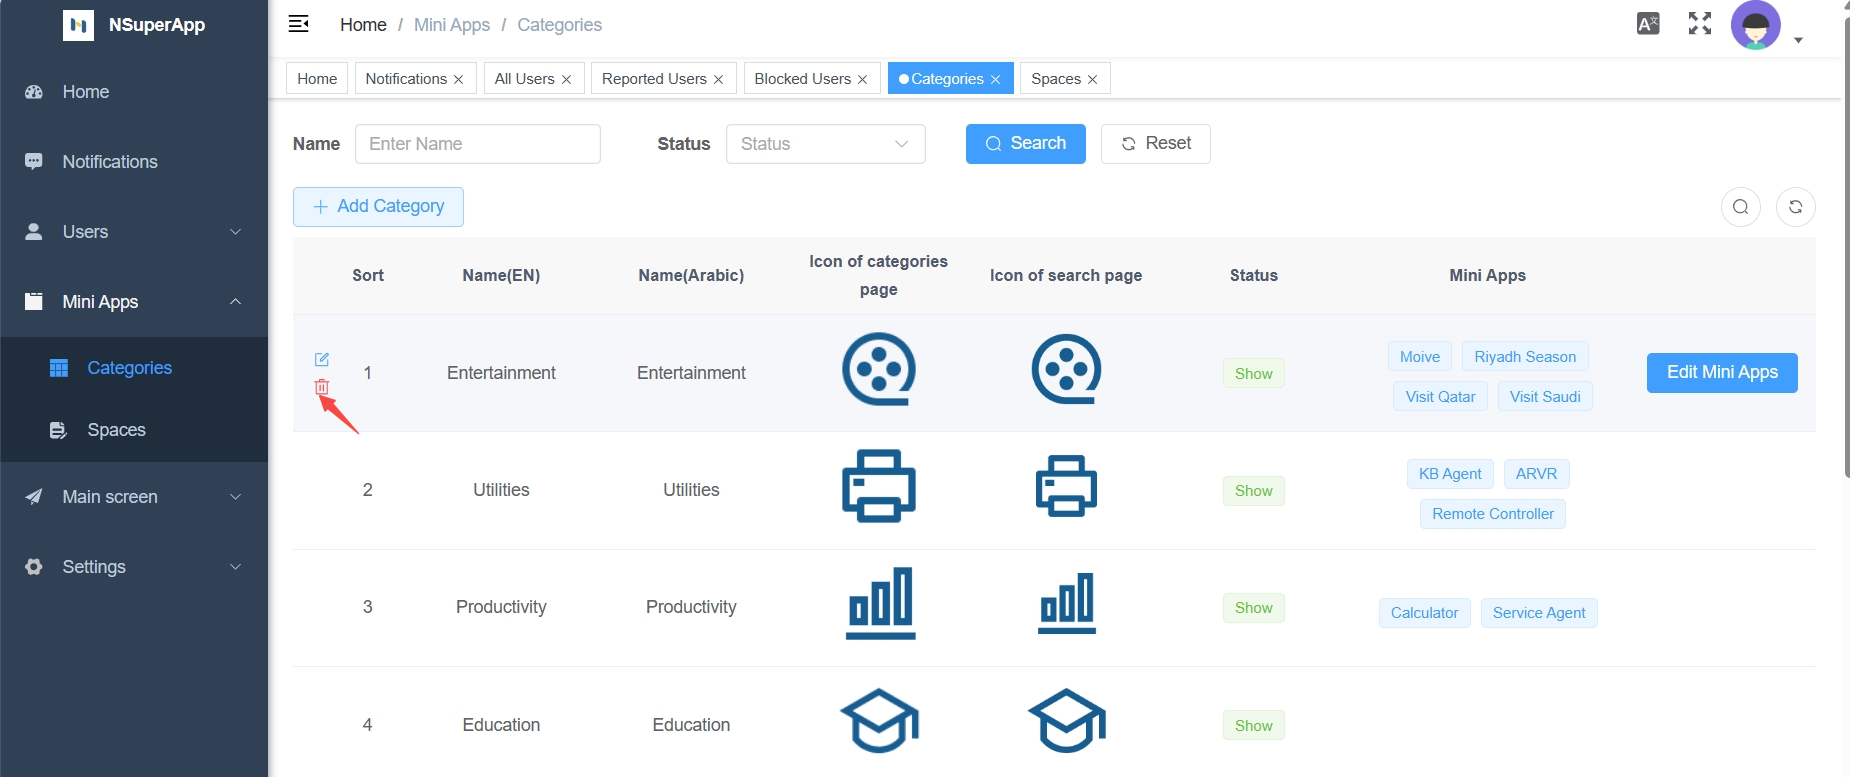
Task: Click the Edit Mini Apps button
Action: pyautogui.click(x=1722, y=373)
